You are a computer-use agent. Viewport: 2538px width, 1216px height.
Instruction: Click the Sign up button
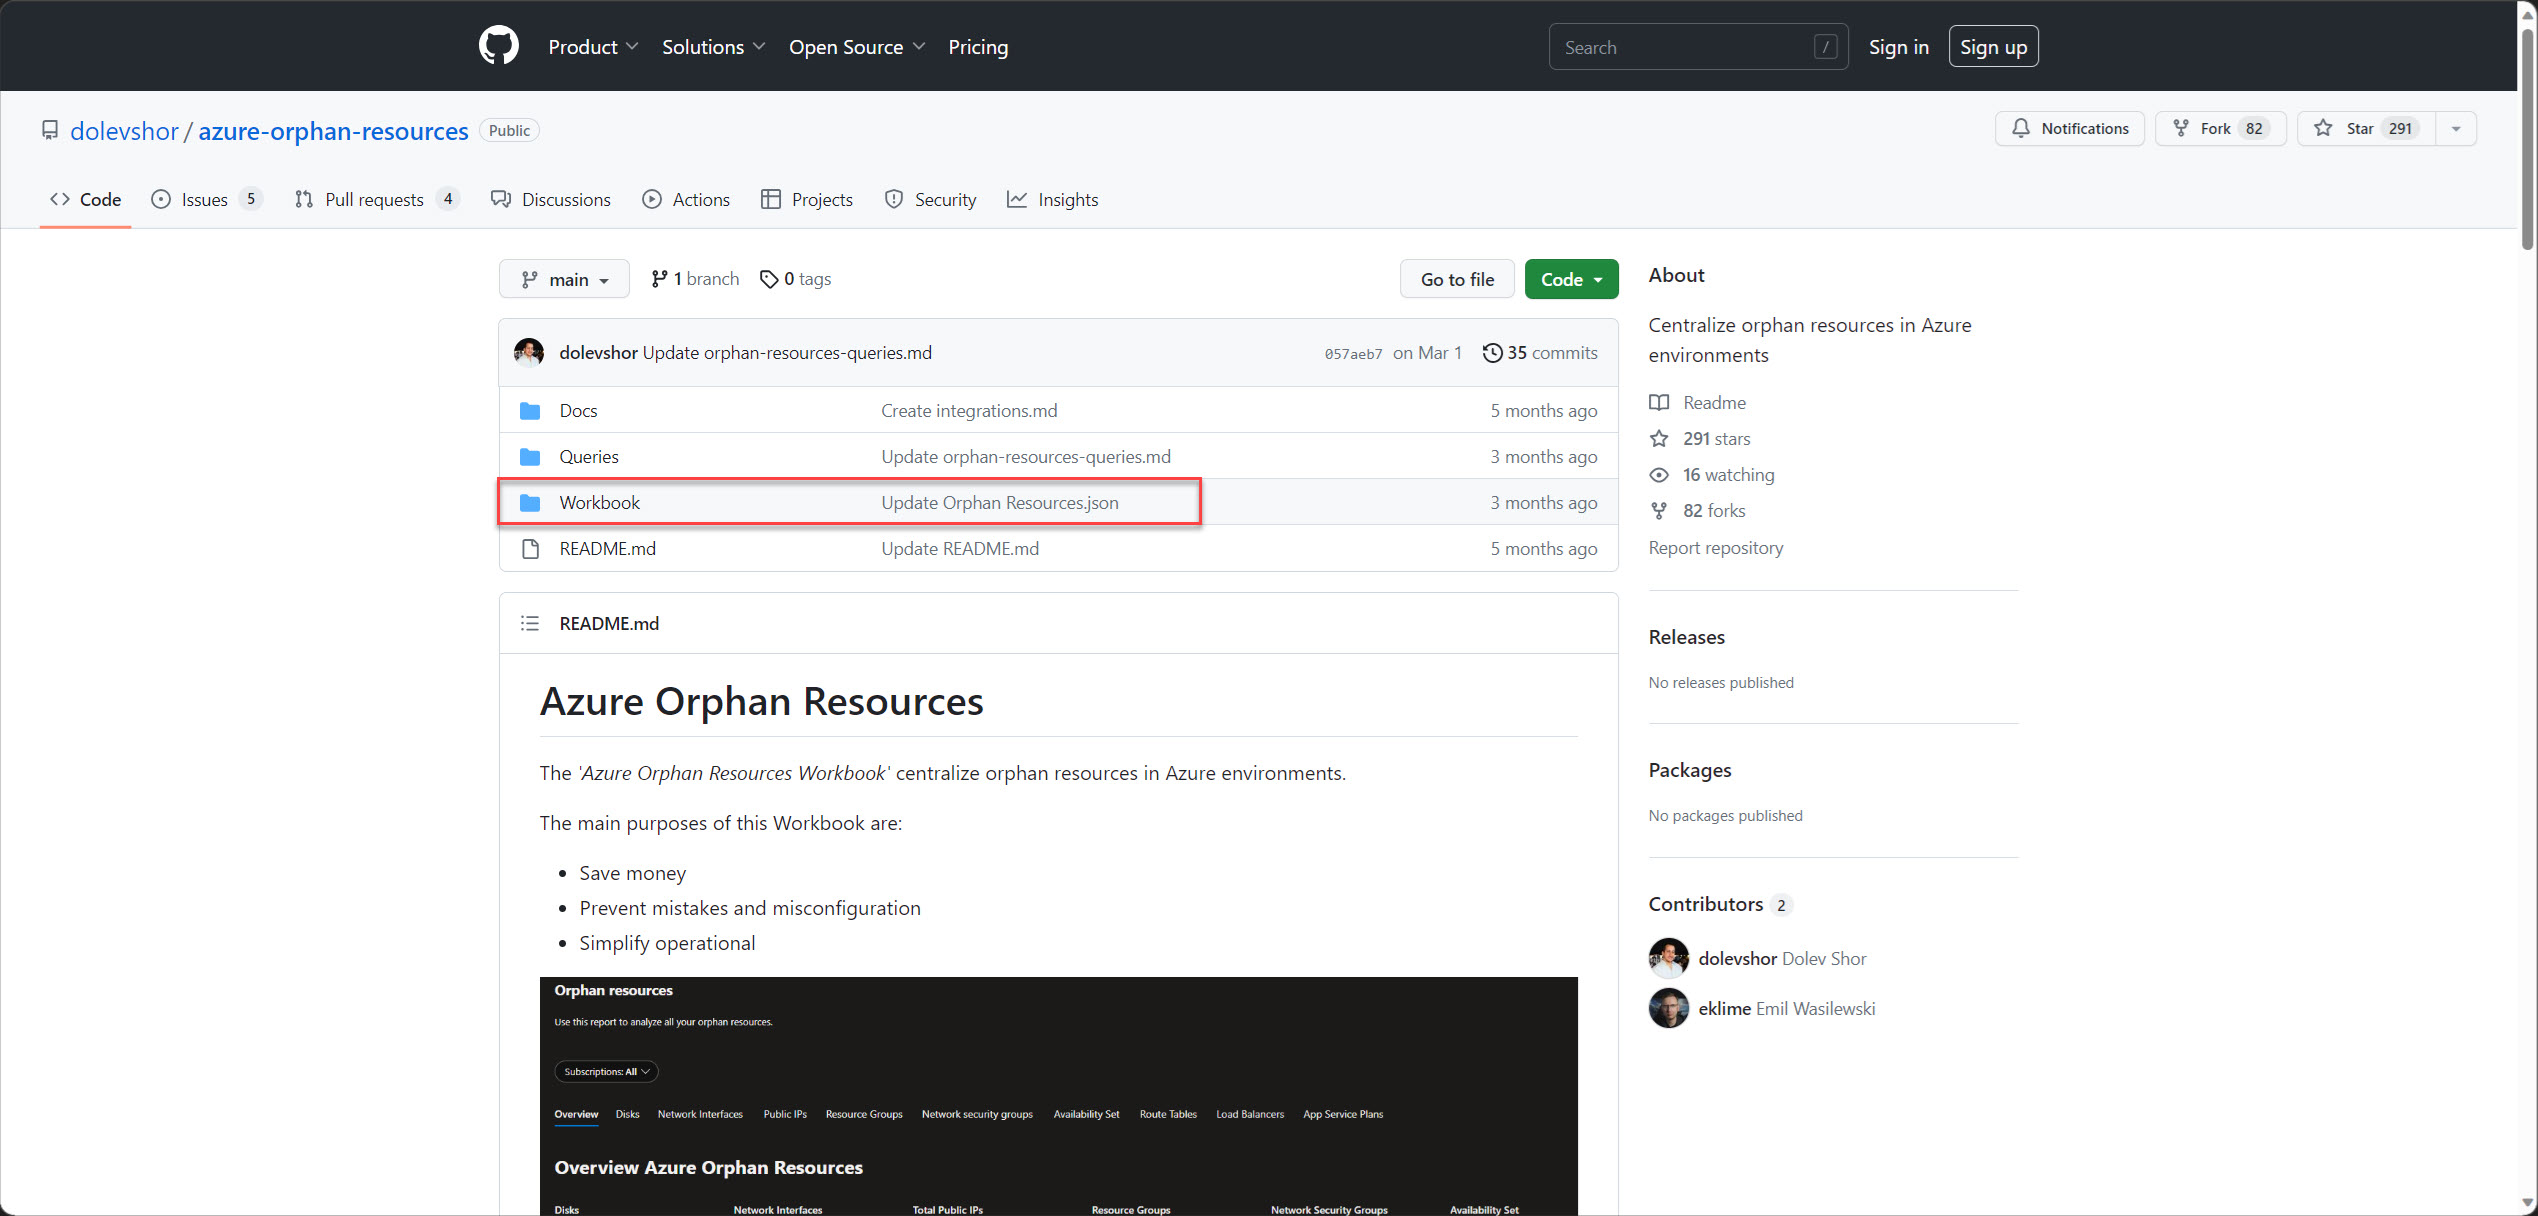coord(1993,46)
